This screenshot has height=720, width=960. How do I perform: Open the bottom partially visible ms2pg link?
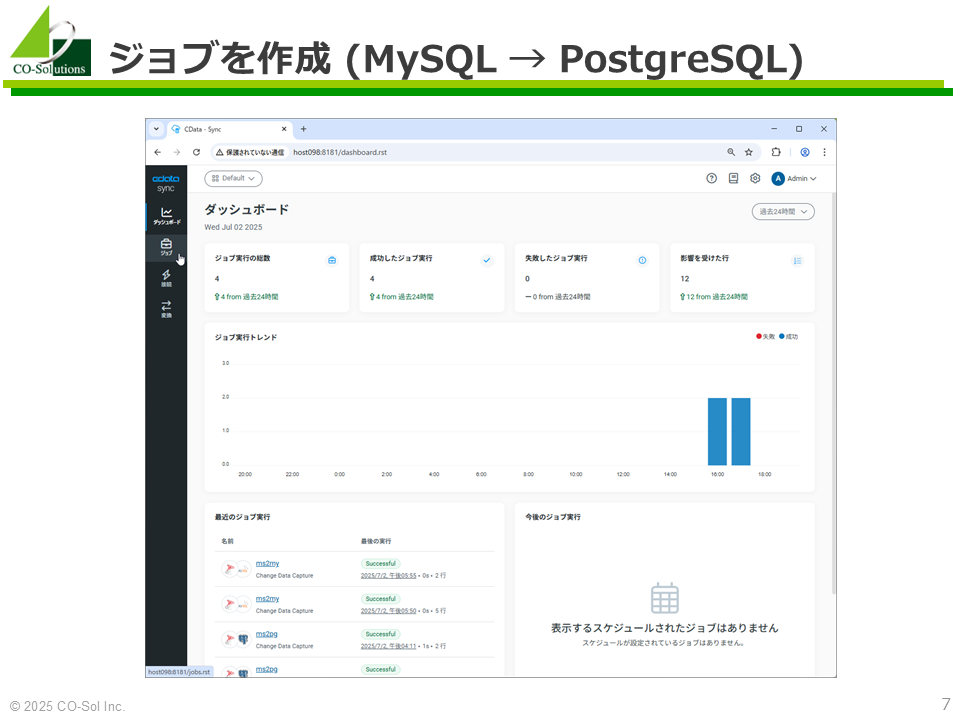click(267, 669)
